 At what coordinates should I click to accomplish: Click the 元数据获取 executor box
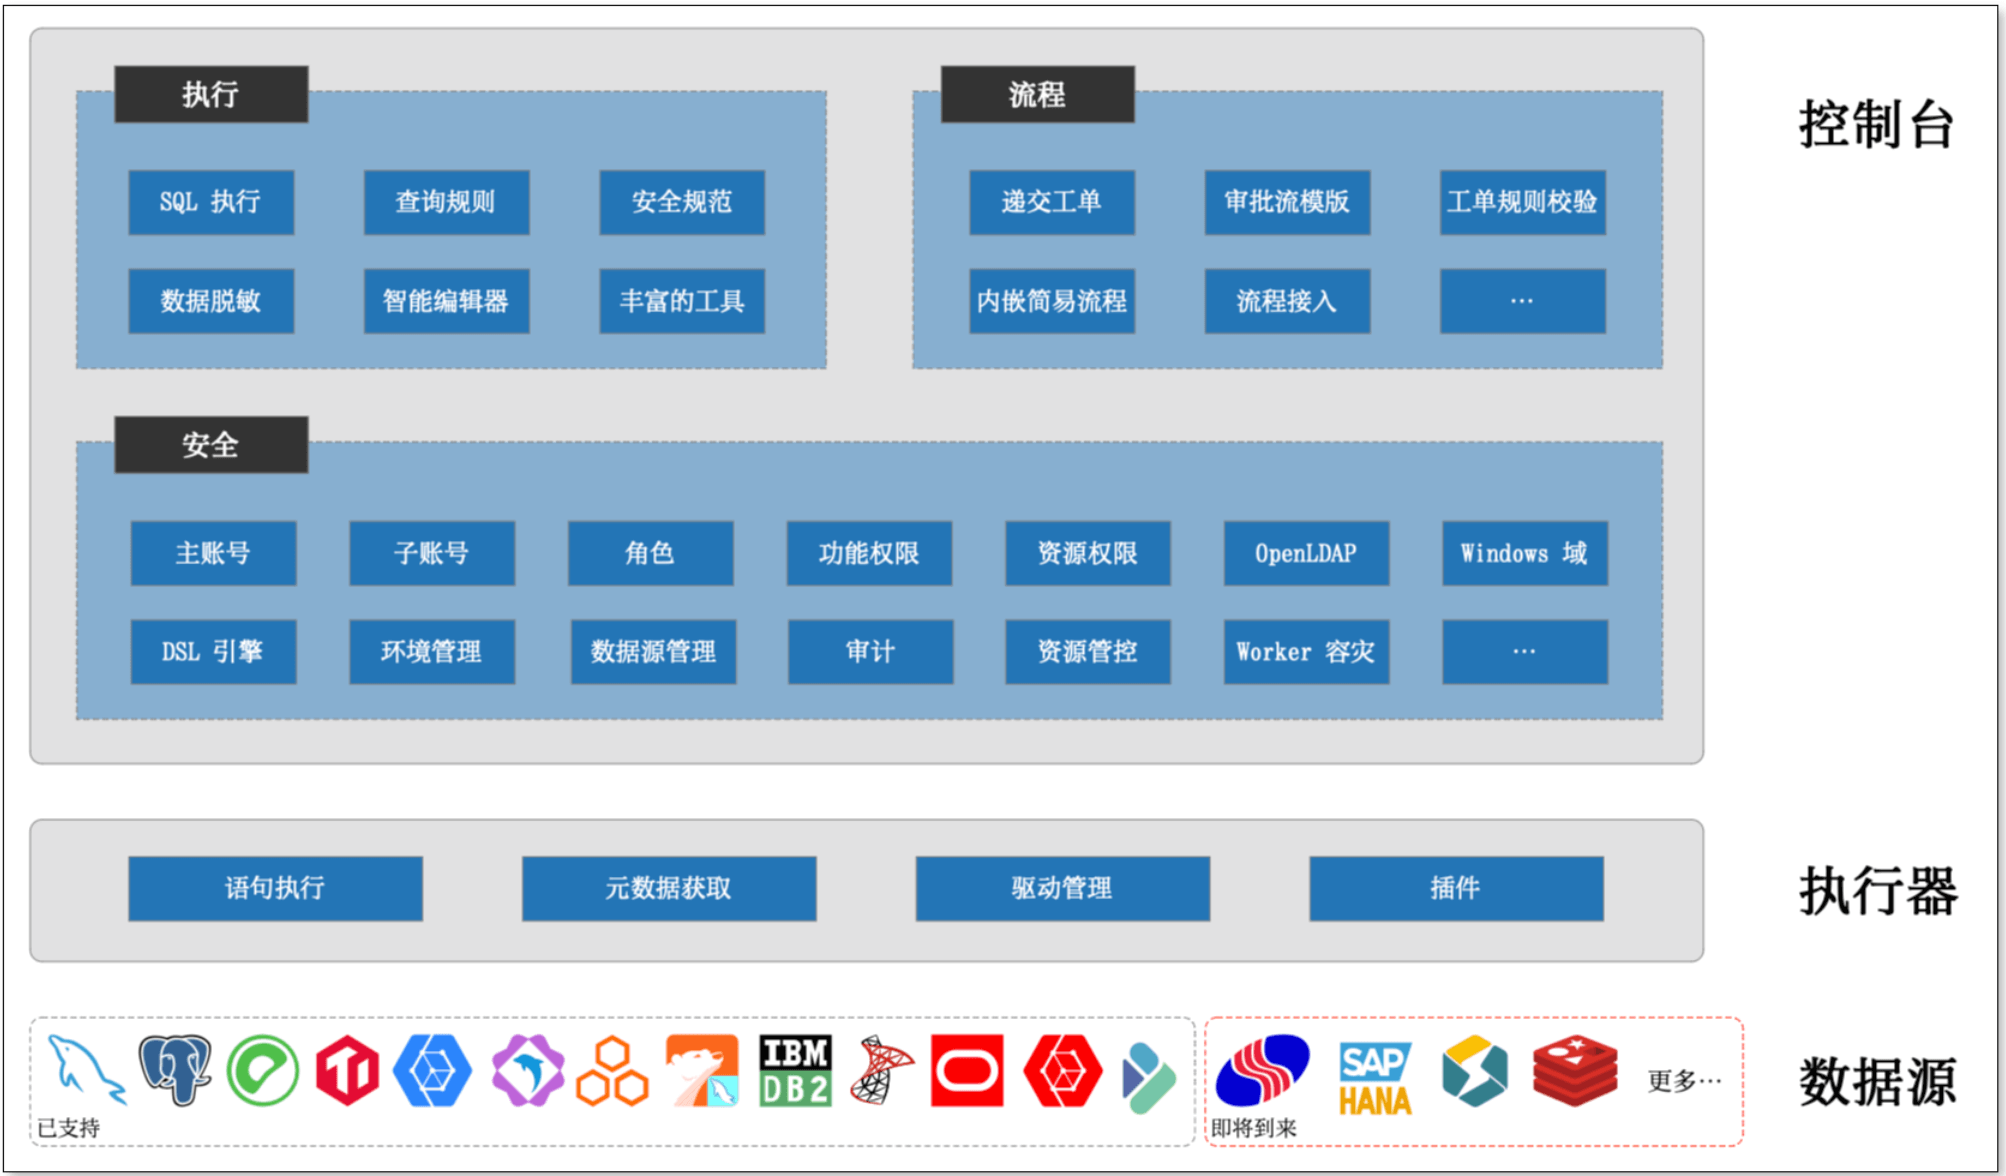tap(668, 888)
